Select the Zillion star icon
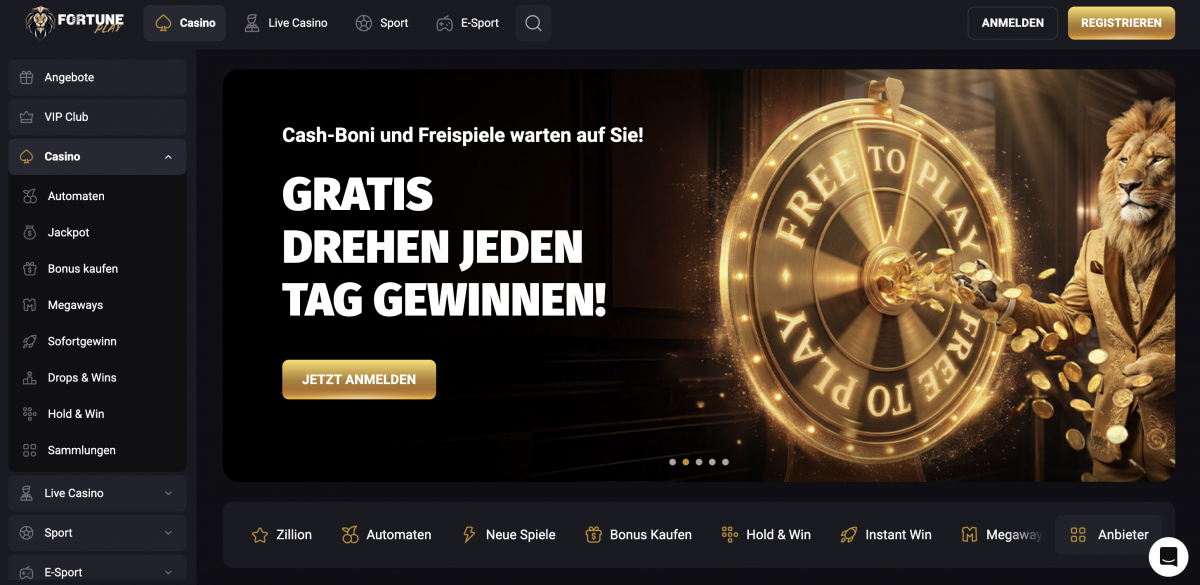 pyautogui.click(x=260, y=535)
